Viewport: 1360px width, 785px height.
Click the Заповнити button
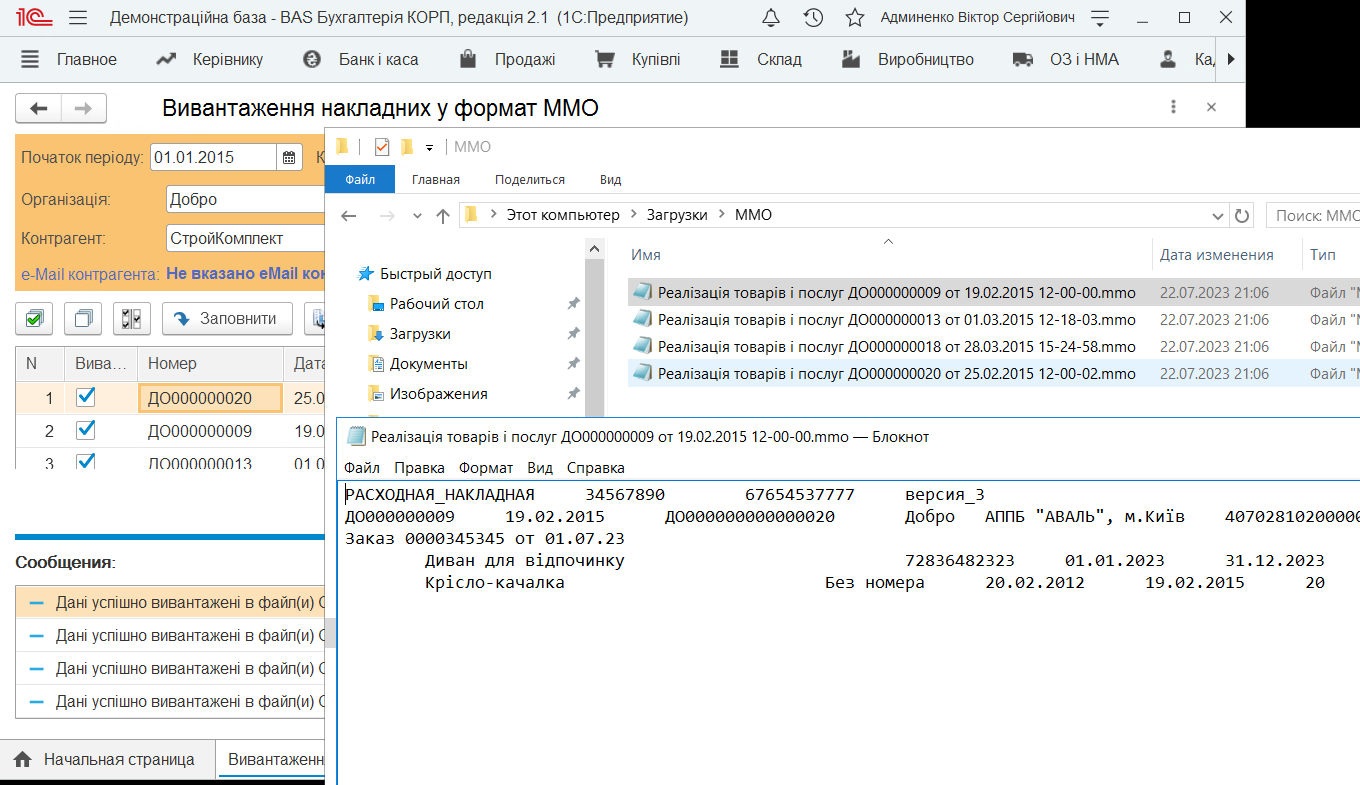(x=227, y=319)
